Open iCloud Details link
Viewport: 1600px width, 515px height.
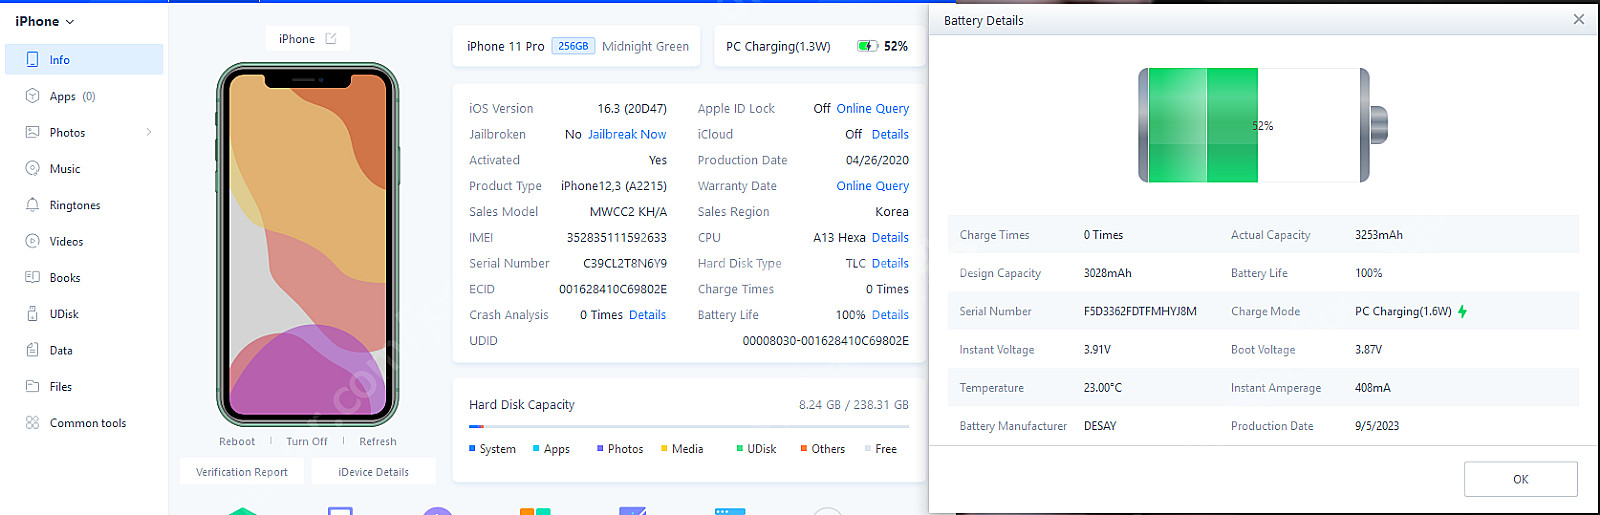(890, 134)
